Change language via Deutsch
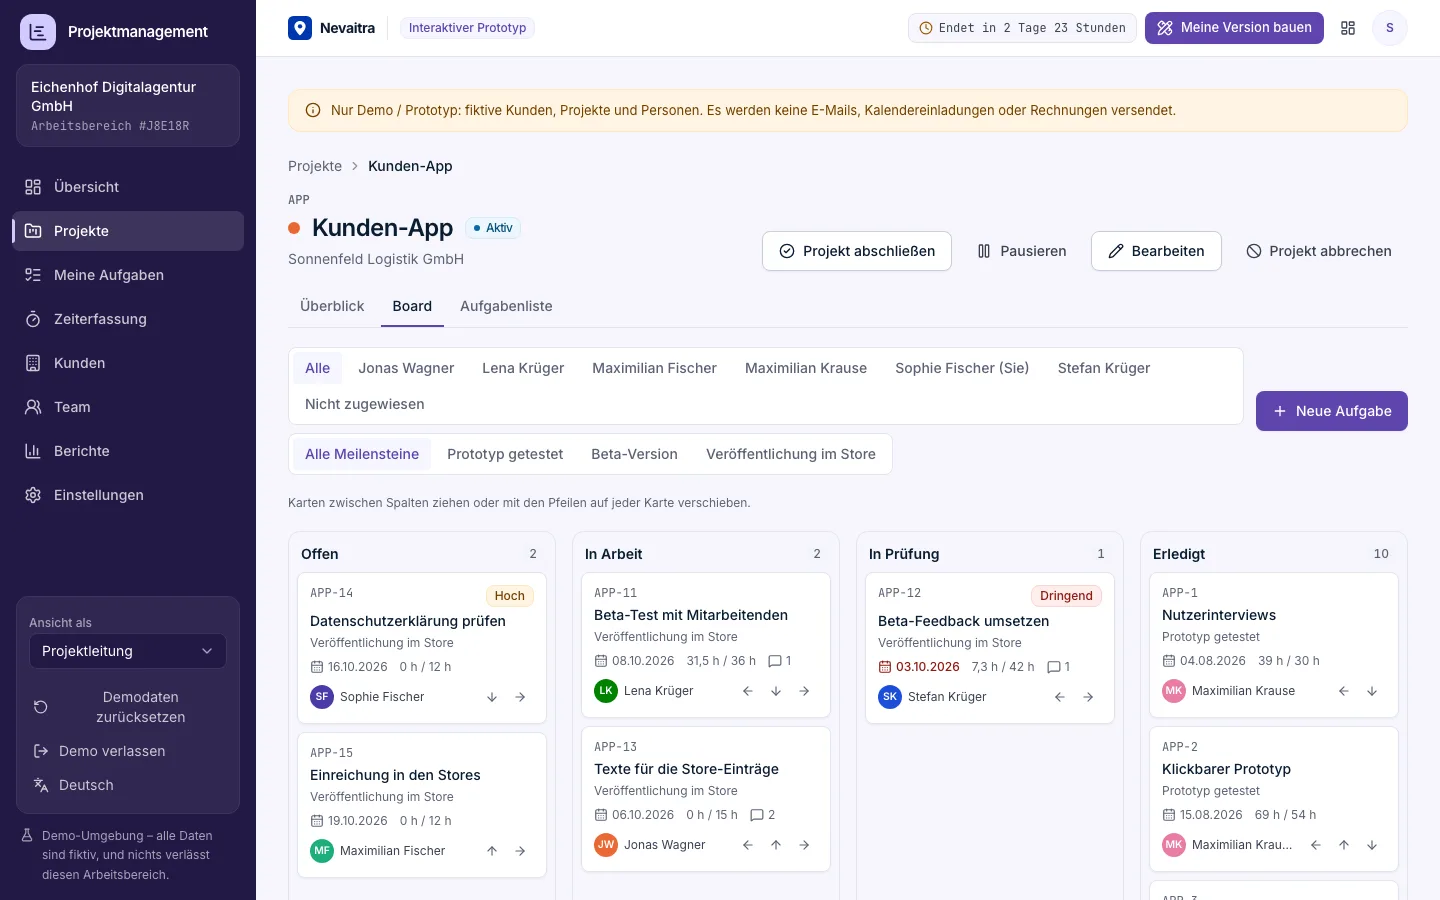This screenshot has width=1440, height=900. (x=128, y=785)
